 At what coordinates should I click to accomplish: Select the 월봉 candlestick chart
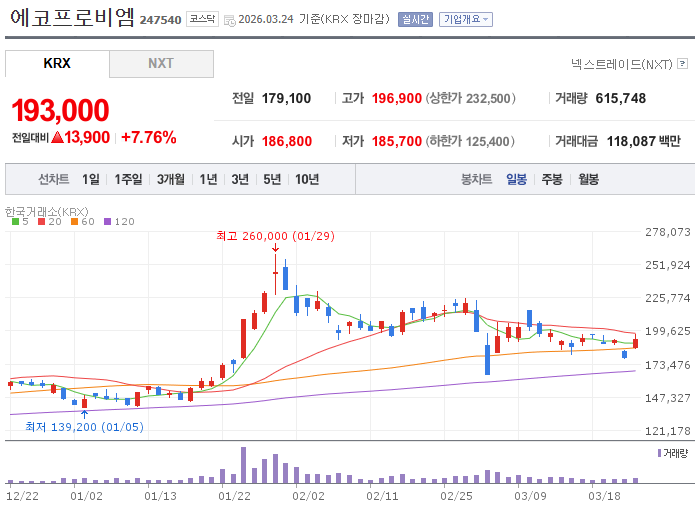point(588,179)
